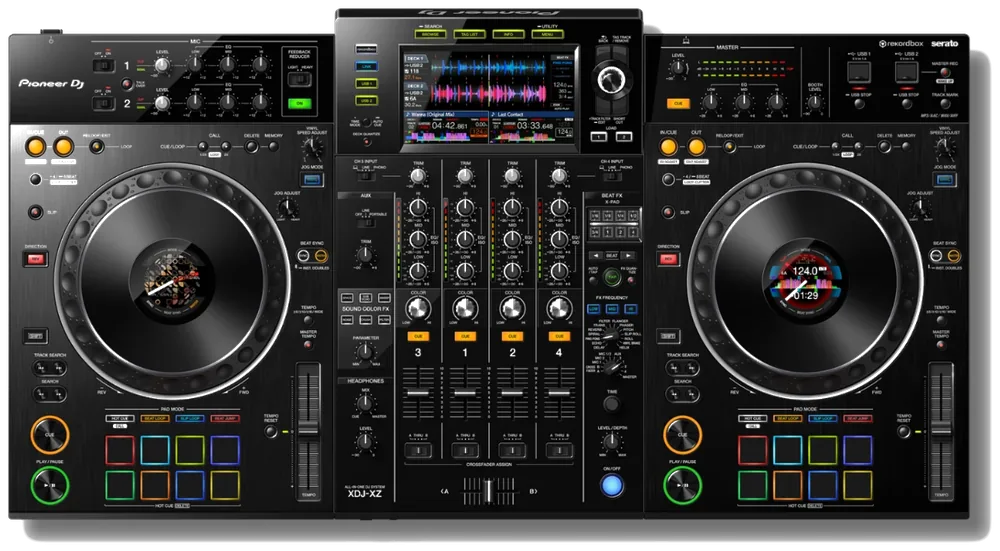Select the blue LINK source button
This screenshot has height=551, width=1000.
pyautogui.click(x=366, y=66)
